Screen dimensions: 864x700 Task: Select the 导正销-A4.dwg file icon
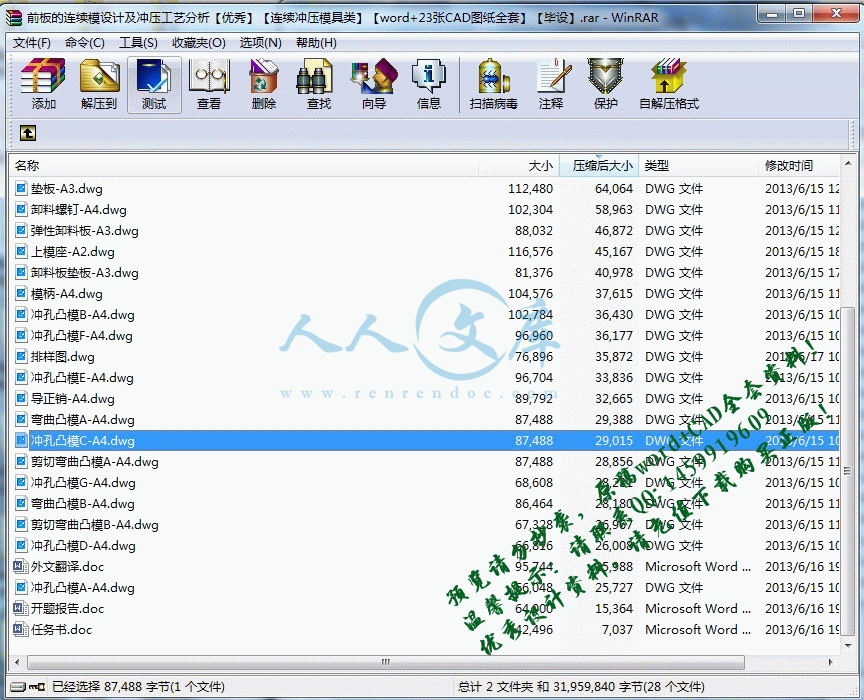coord(21,398)
